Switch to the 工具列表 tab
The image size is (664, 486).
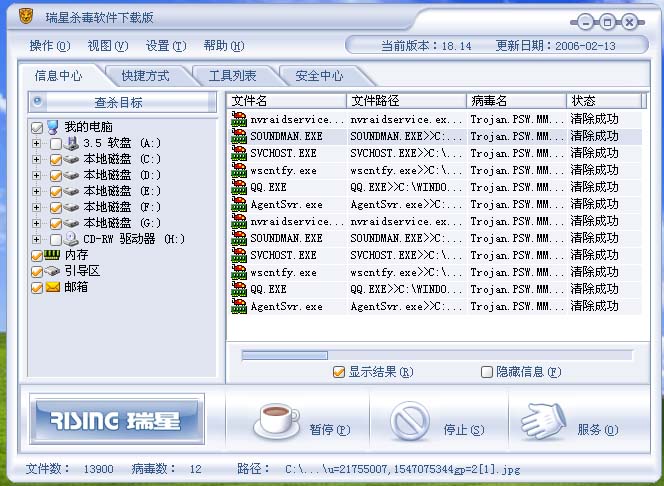pos(232,76)
